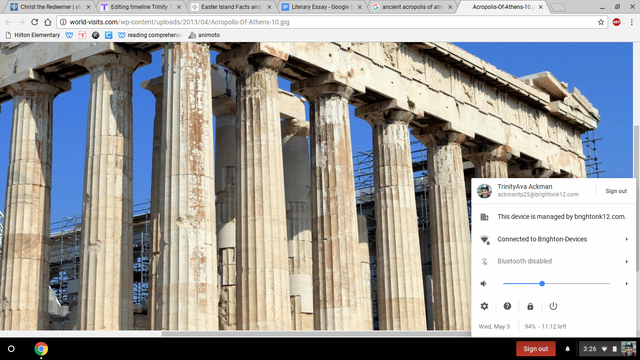The width and height of the screenshot is (640, 360).
Task: View site information icon in address bar
Action: [63, 22]
